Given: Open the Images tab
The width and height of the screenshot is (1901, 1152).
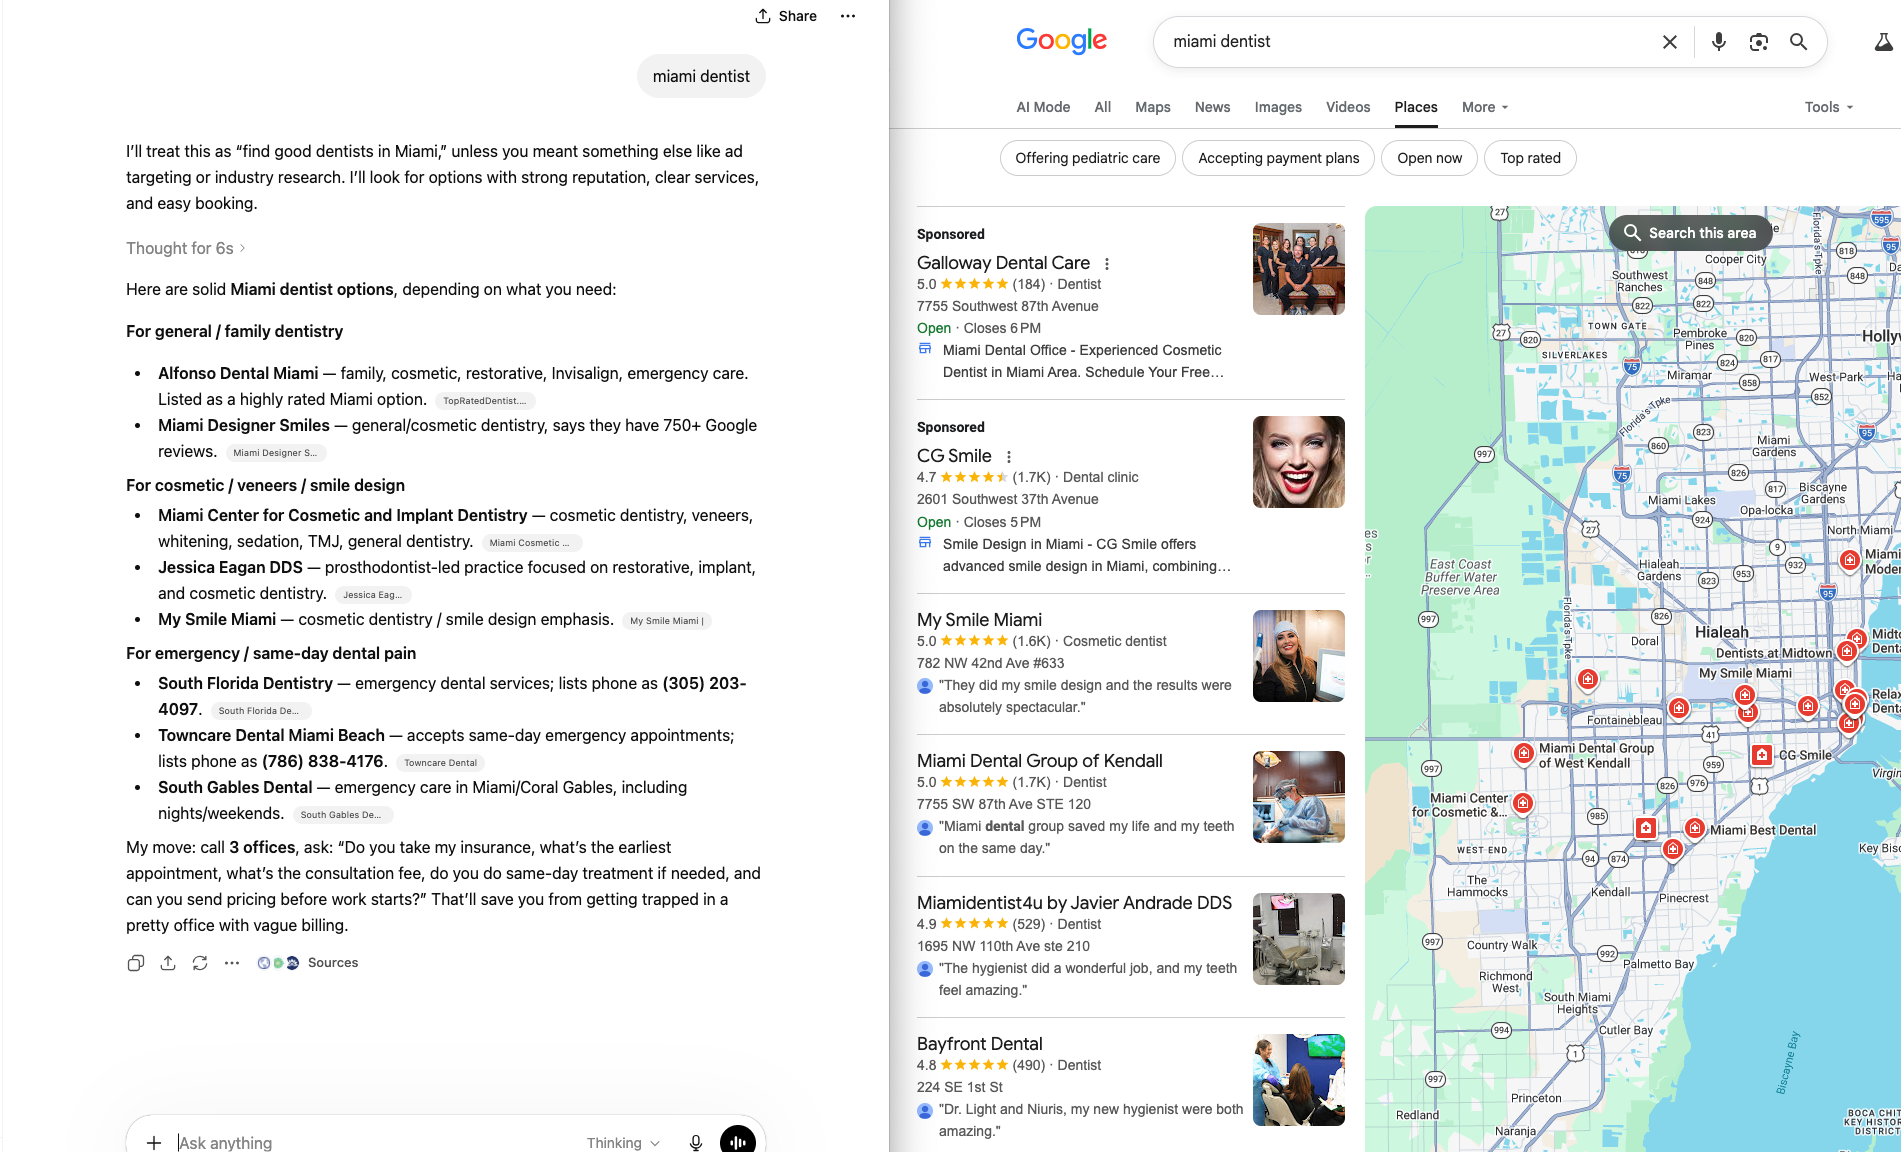Looking at the screenshot, I should 1278,107.
